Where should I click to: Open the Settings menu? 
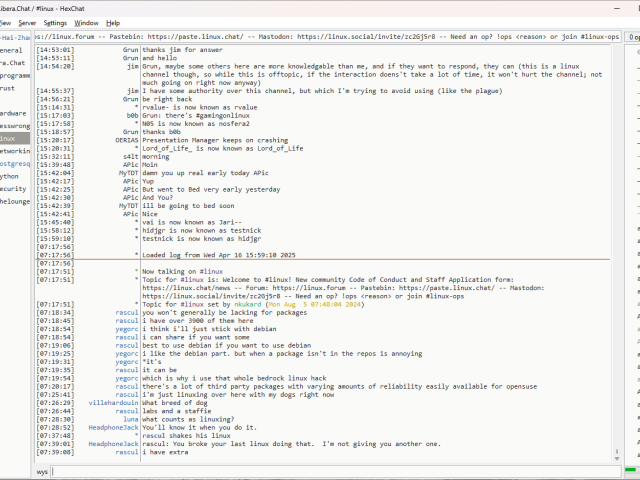click(x=55, y=22)
